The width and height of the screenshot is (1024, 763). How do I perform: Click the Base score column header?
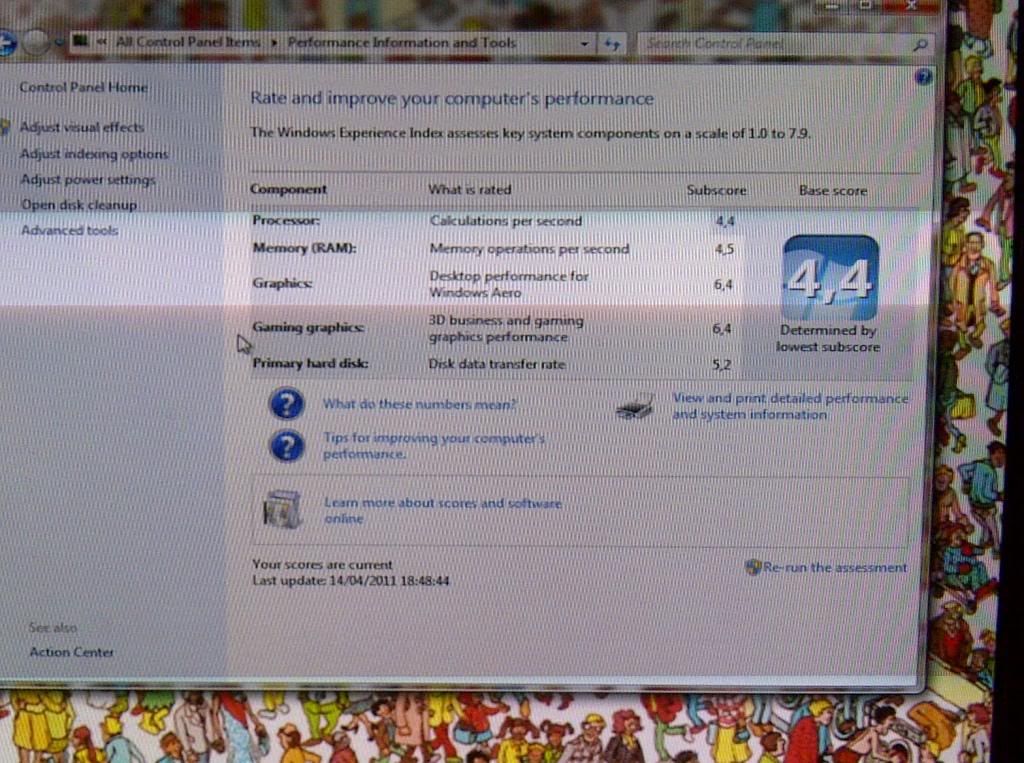point(833,191)
